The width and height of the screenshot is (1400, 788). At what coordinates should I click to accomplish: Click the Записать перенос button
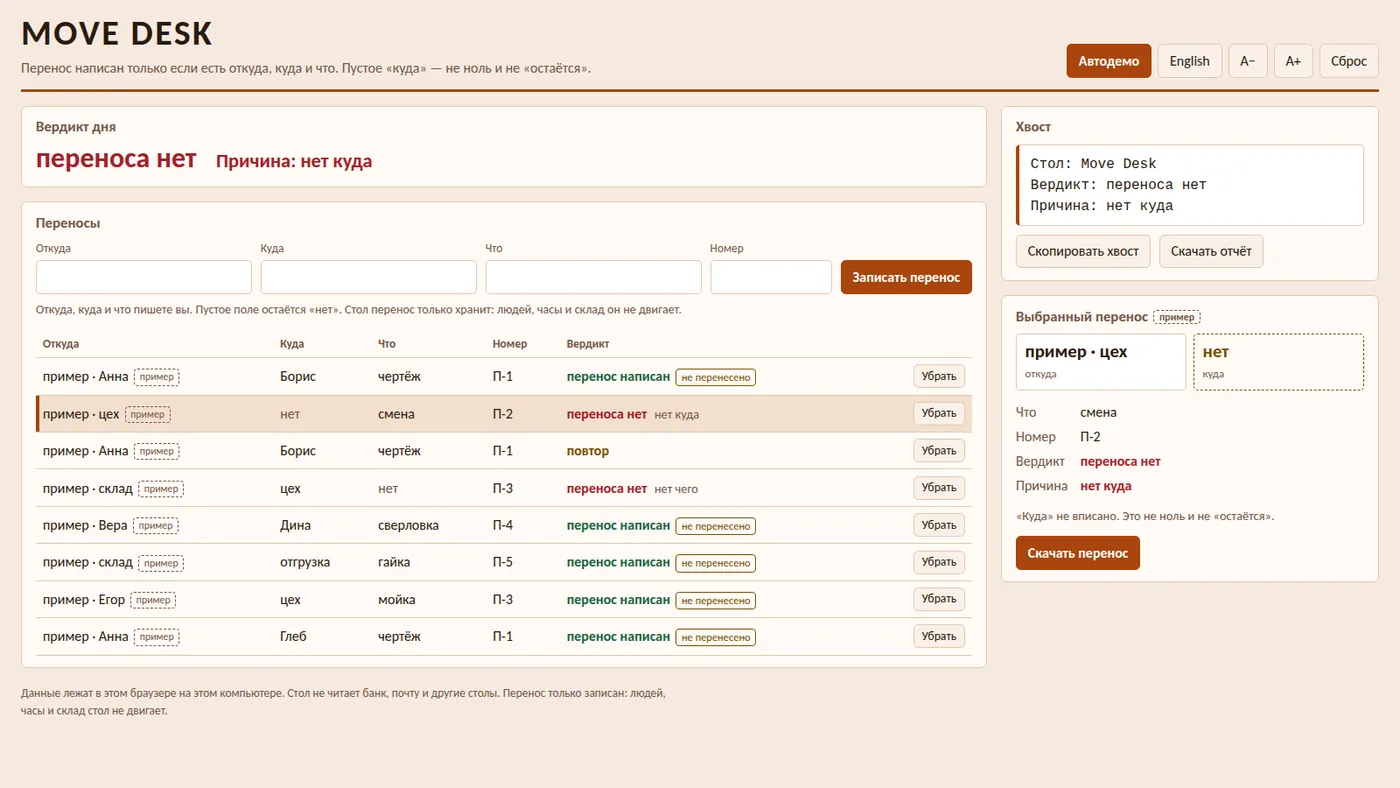click(x=906, y=277)
